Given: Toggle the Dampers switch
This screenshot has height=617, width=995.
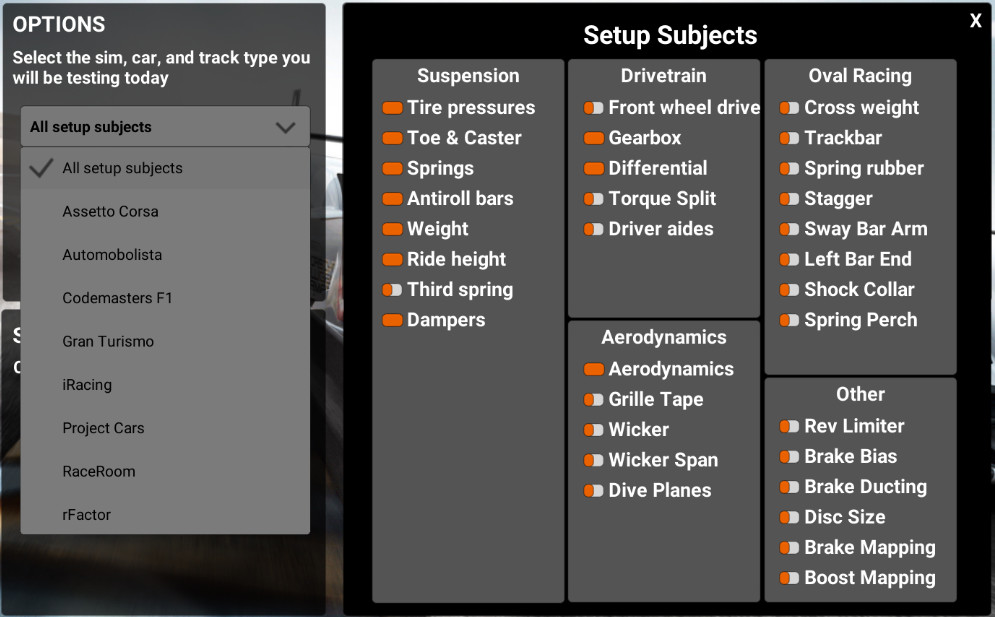Looking at the screenshot, I should (x=391, y=320).
